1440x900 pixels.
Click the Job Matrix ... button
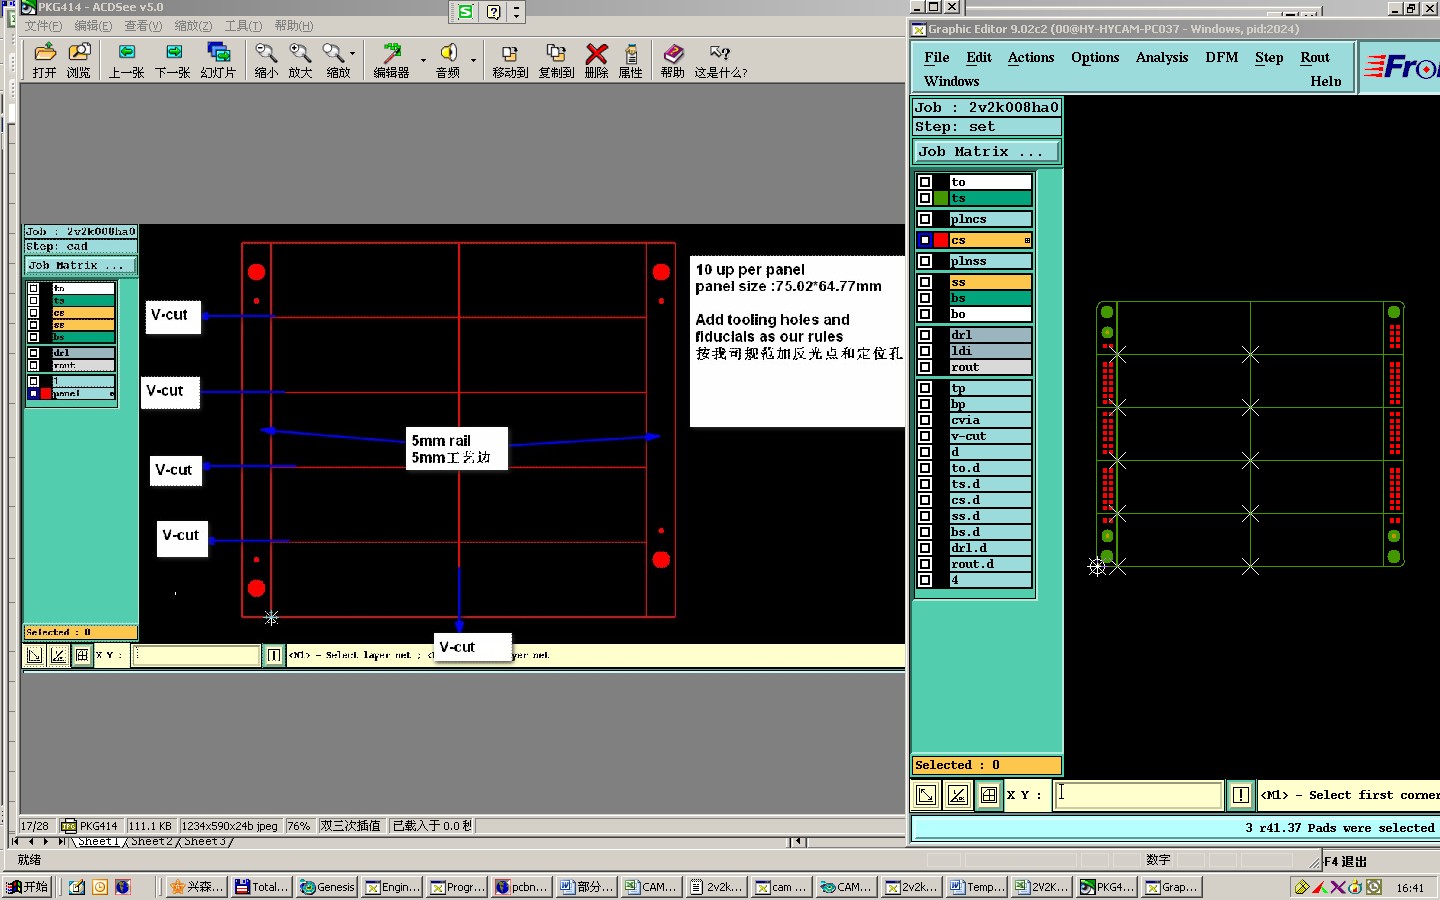(x=986, y=152)
